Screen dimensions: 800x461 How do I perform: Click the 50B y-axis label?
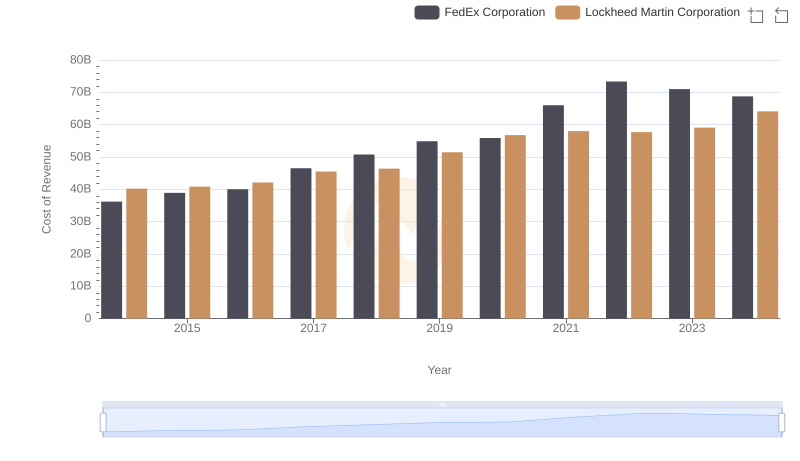(81, 157)
